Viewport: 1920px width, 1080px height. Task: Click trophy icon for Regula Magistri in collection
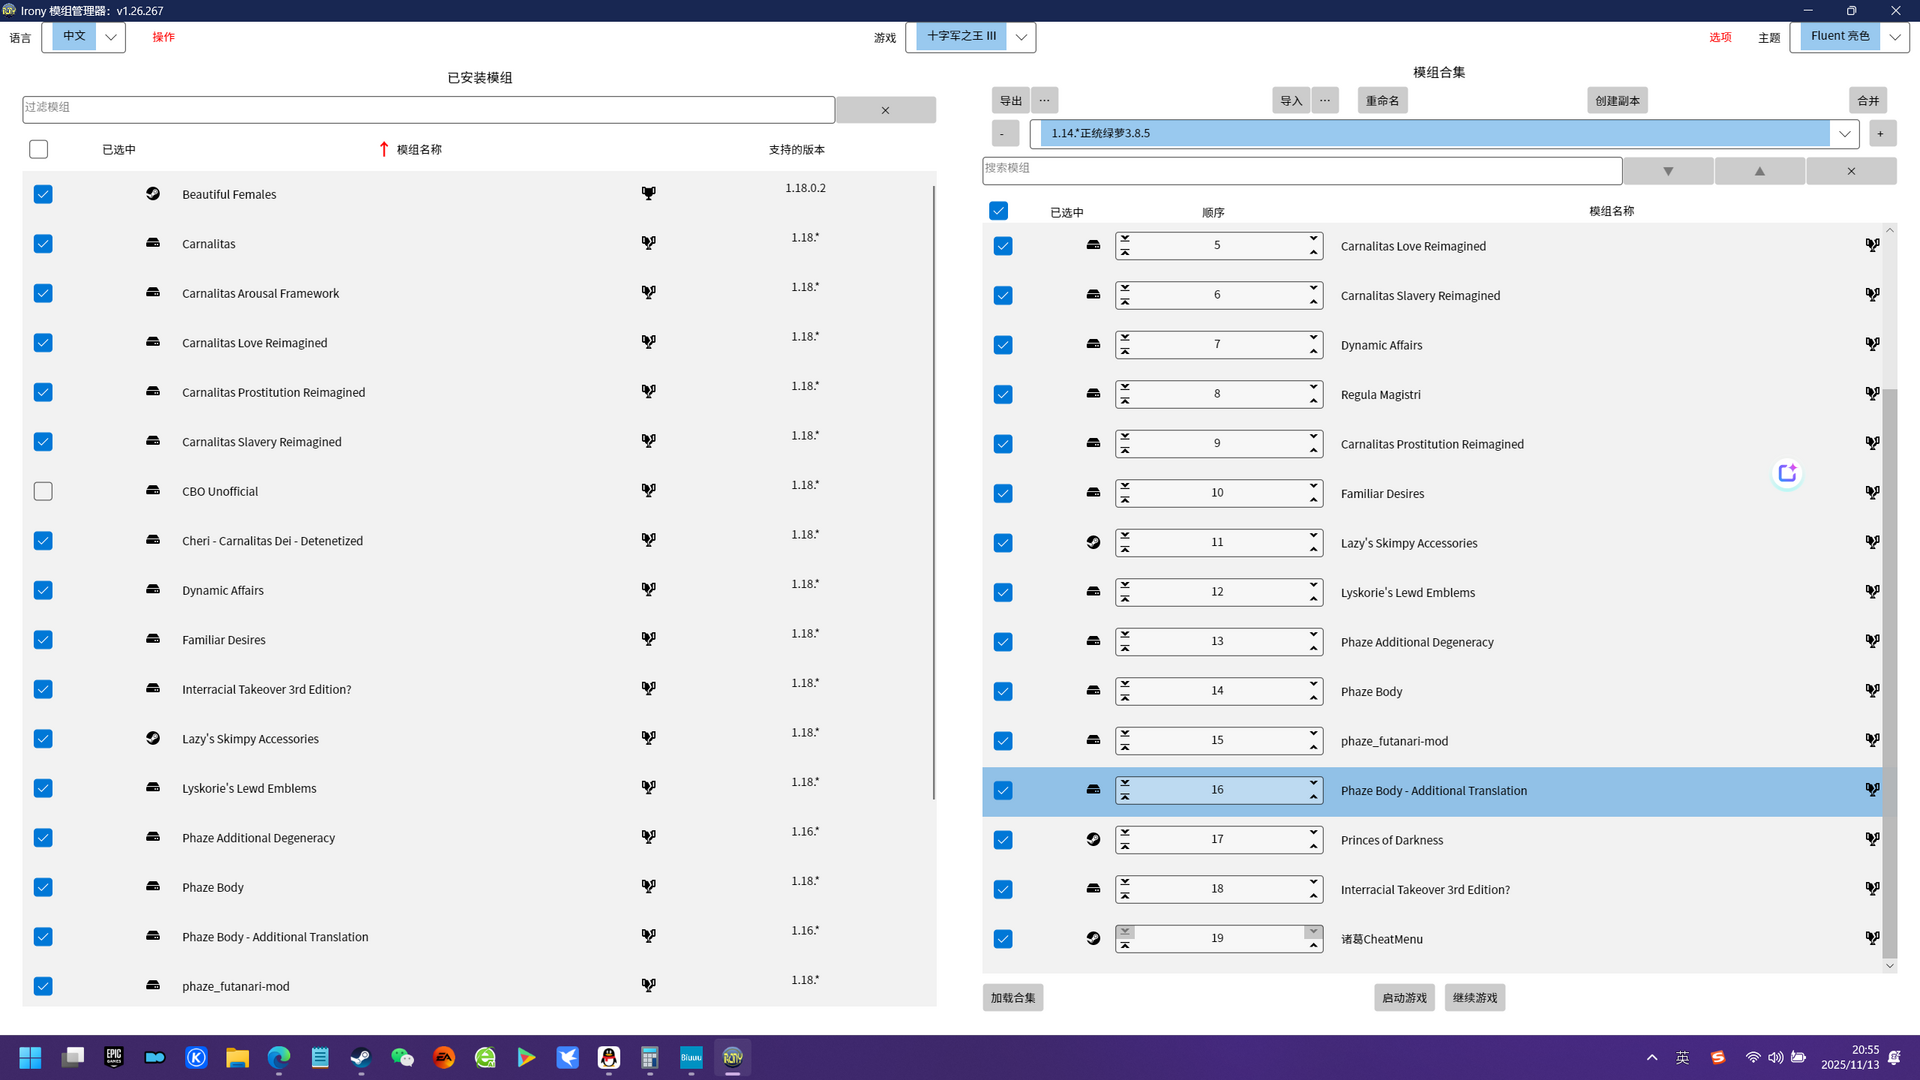[x=1872, y=393]
